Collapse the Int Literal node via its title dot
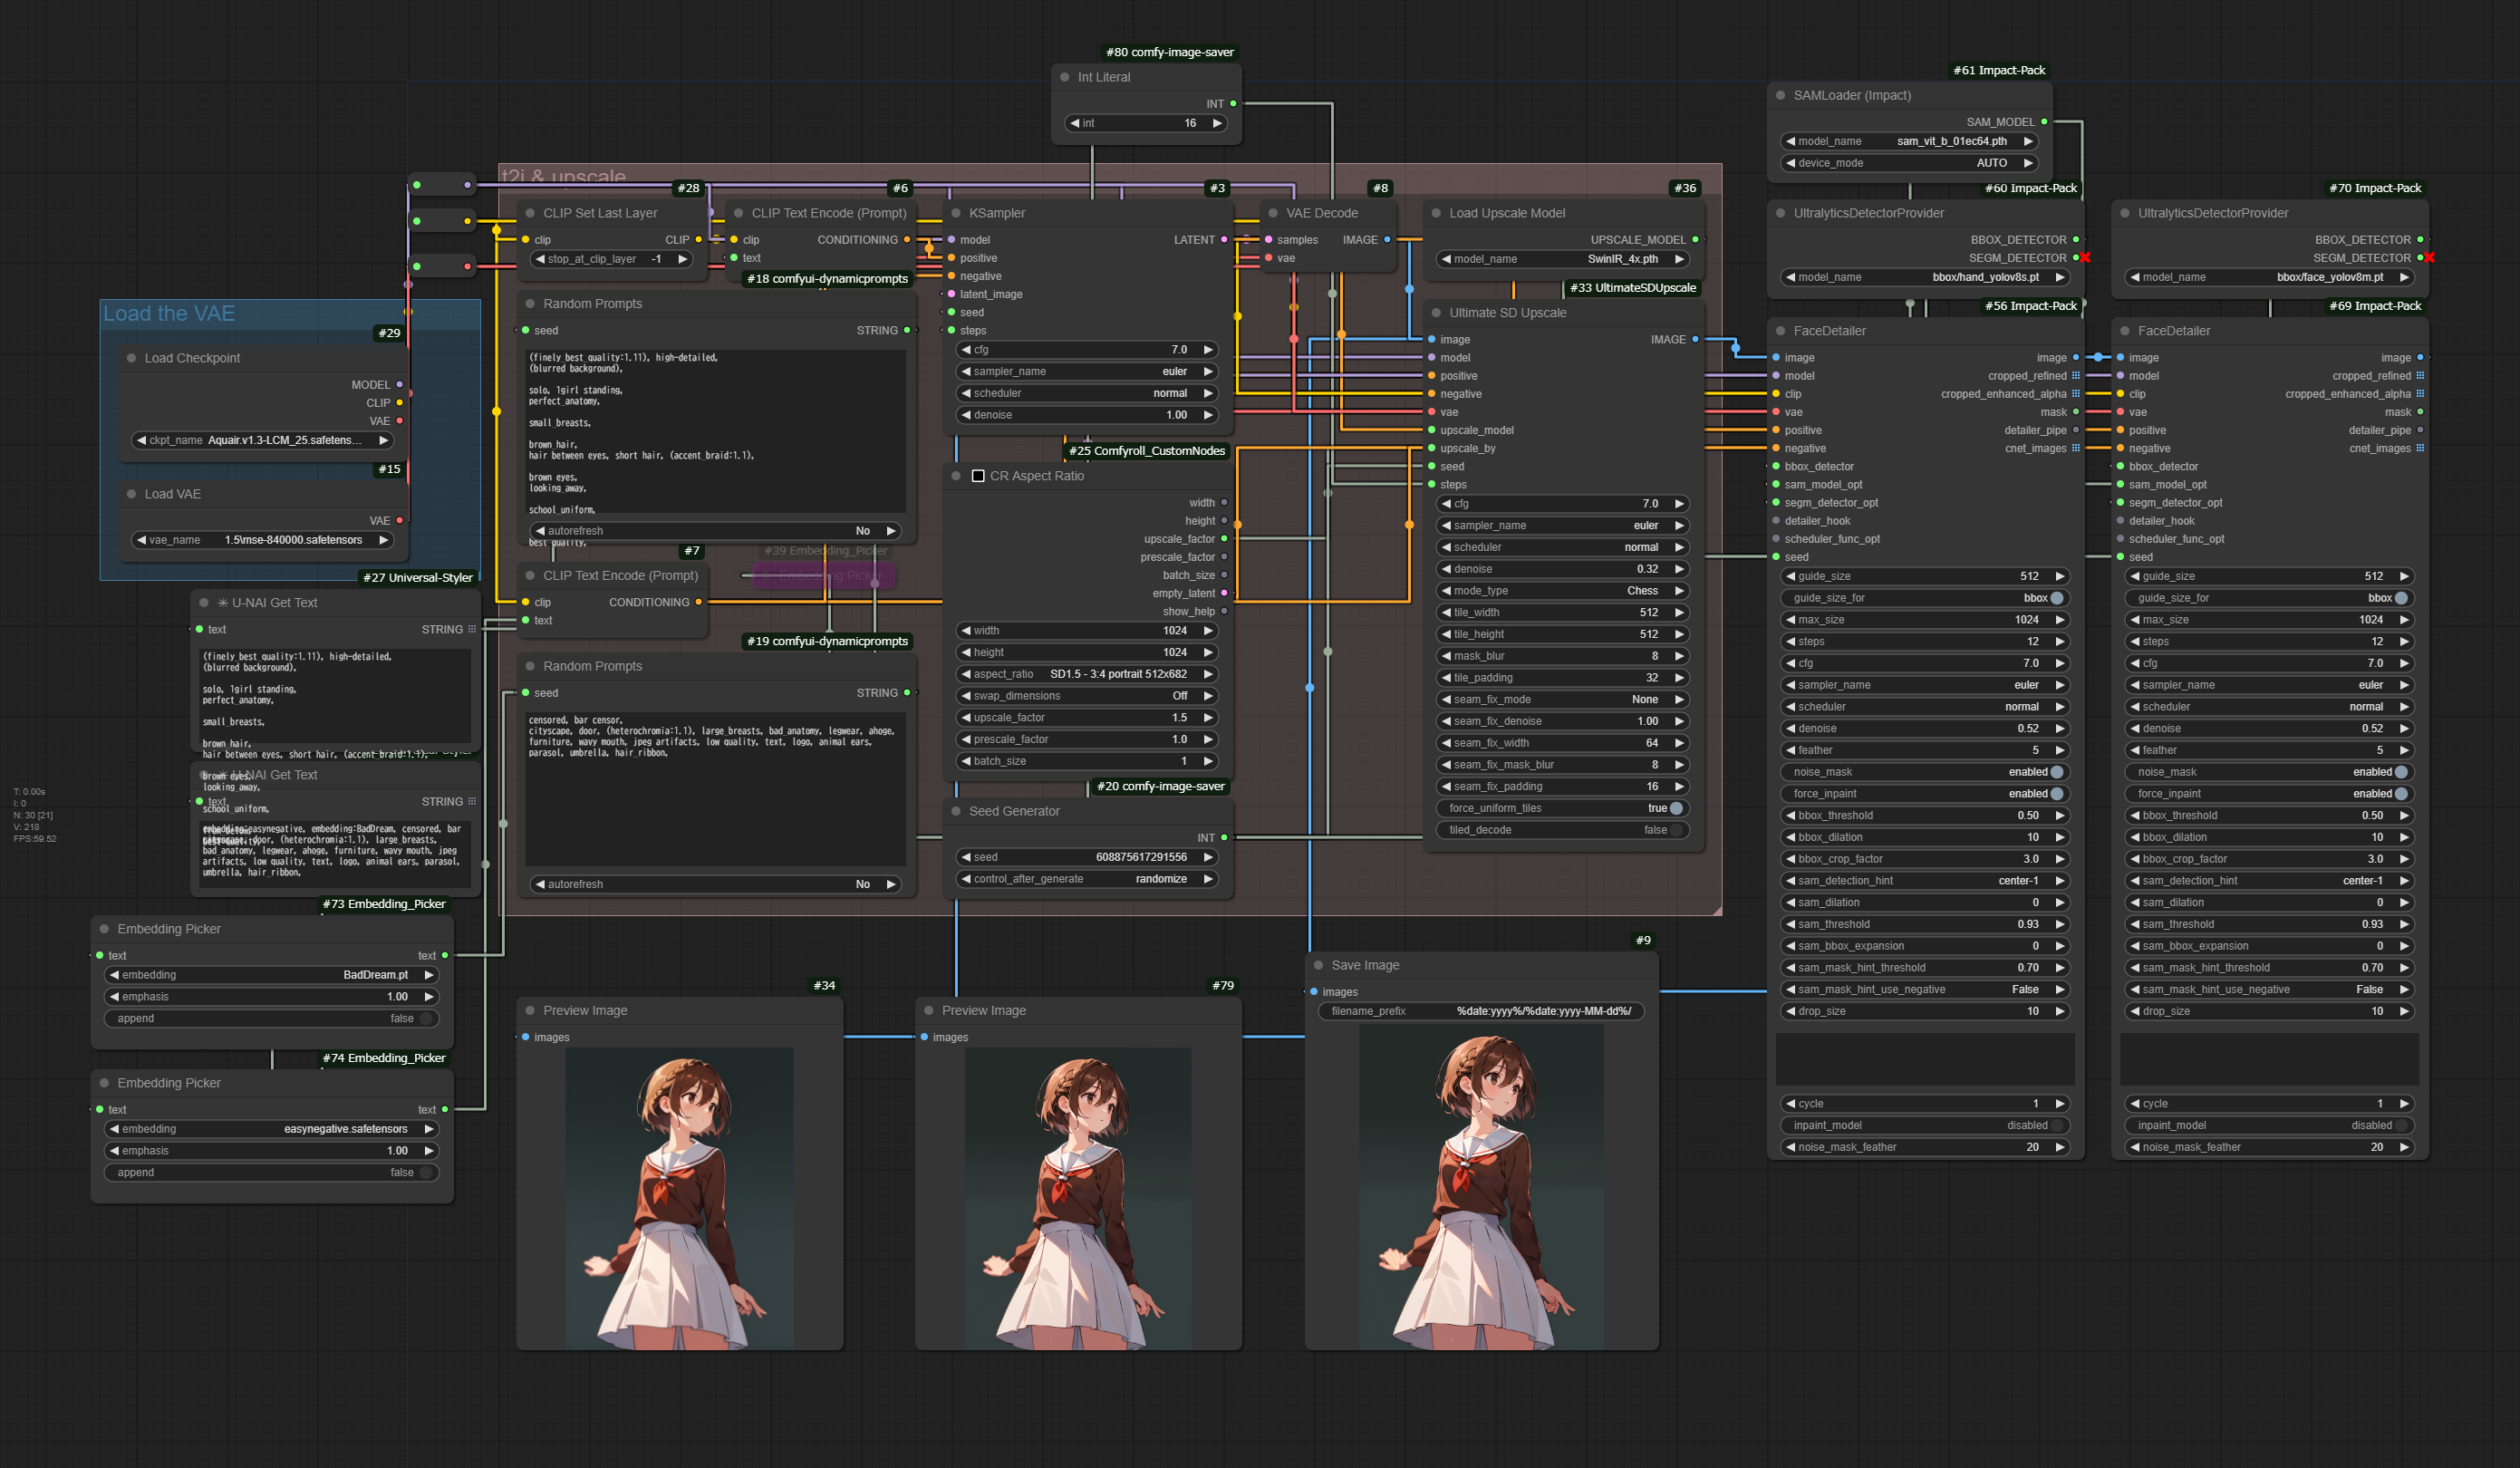This screenshot has width=2520, height=1468. pyautogui.click(x=1064, y=77)
